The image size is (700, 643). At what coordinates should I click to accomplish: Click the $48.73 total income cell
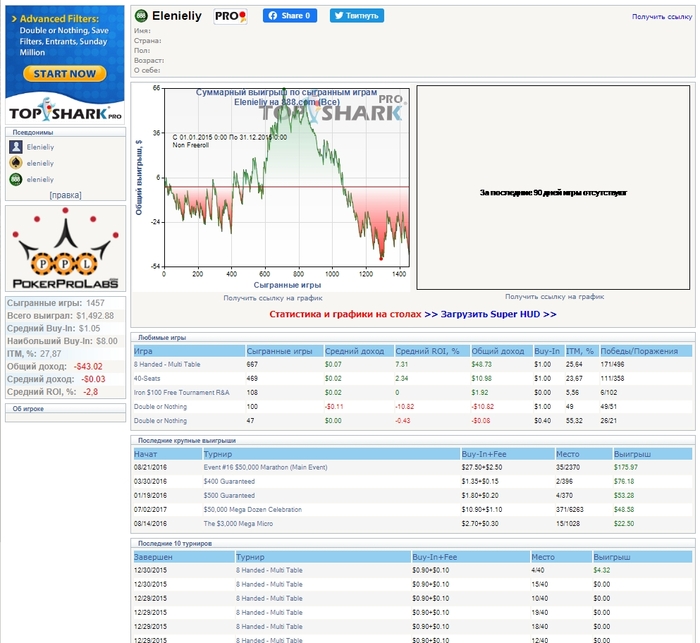481,364
